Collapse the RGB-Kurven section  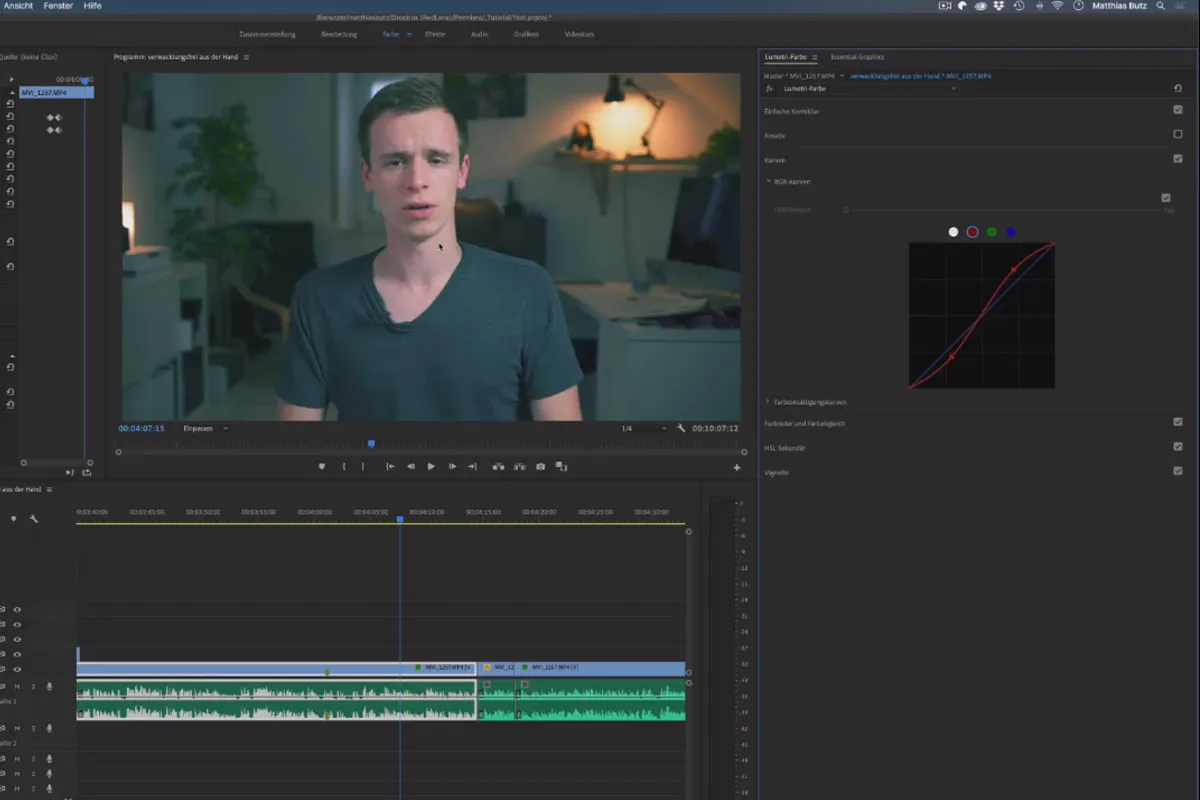(768, 182)
